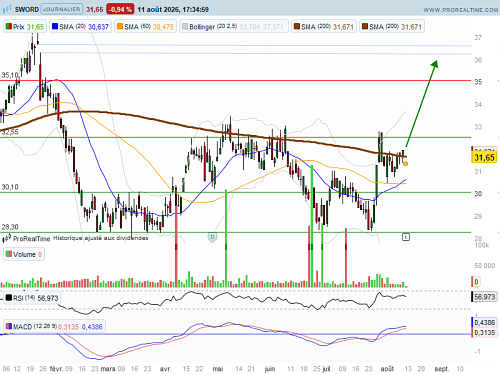The height and width of the screenshot is (375, 500).
Task: Click the 33 price axis label
Action: pos(478,127)
